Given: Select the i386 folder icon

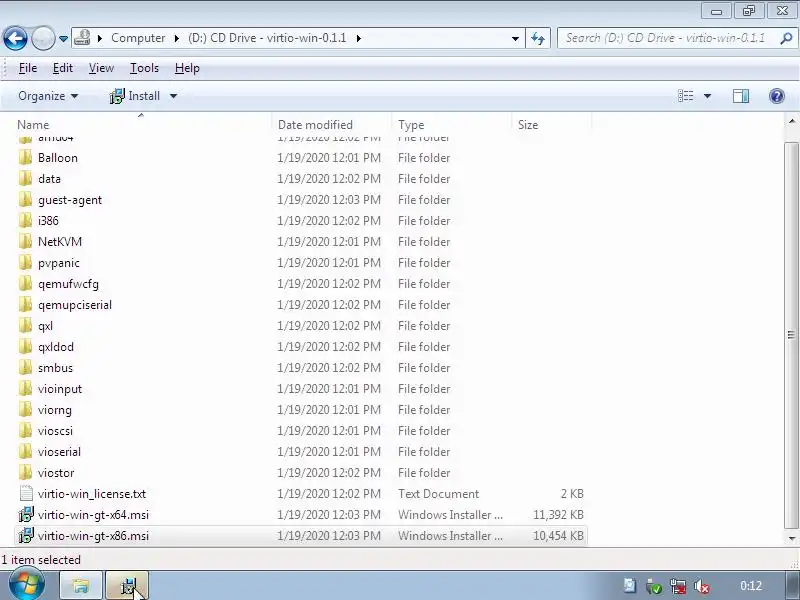Looking at the screenshot, I should coord(26,220).
